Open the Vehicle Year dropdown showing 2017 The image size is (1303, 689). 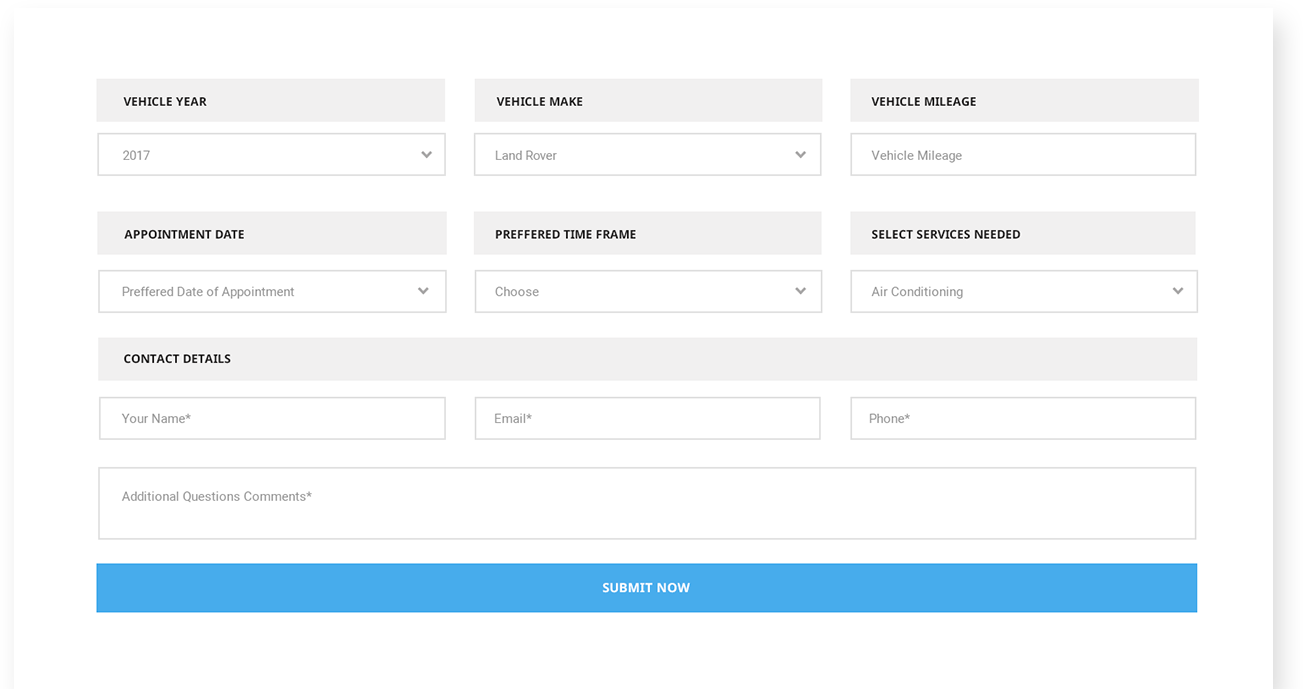(x=260, y=155)
